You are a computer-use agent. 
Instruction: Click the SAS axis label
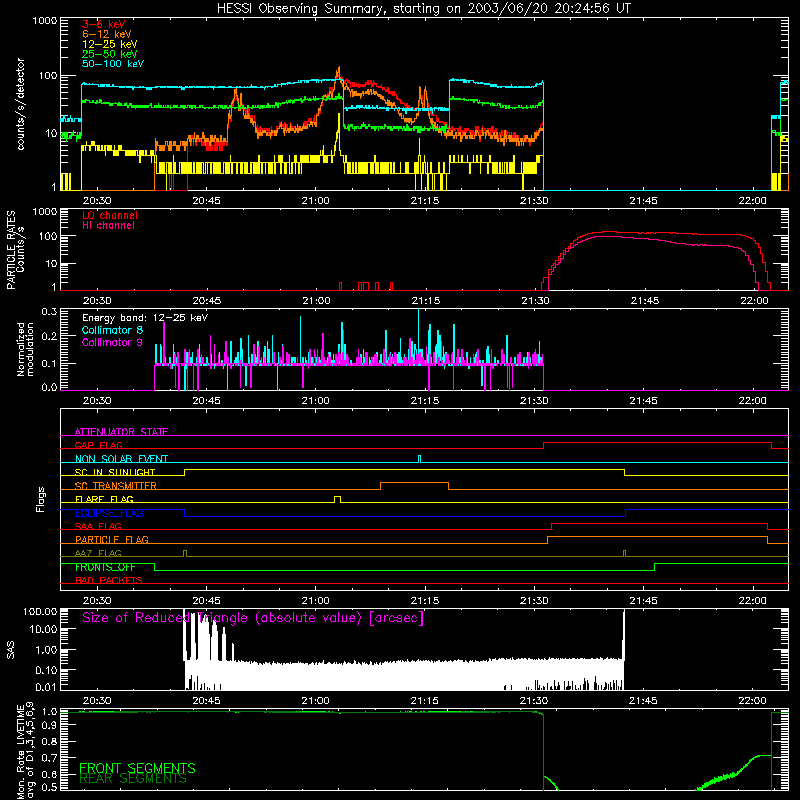click(10, 650)
